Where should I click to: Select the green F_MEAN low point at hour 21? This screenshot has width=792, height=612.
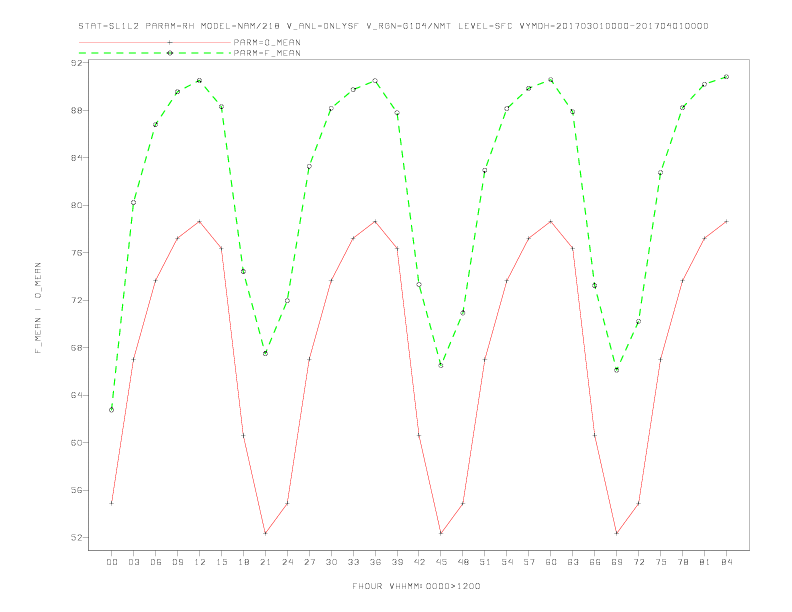[x=265, y=353]
